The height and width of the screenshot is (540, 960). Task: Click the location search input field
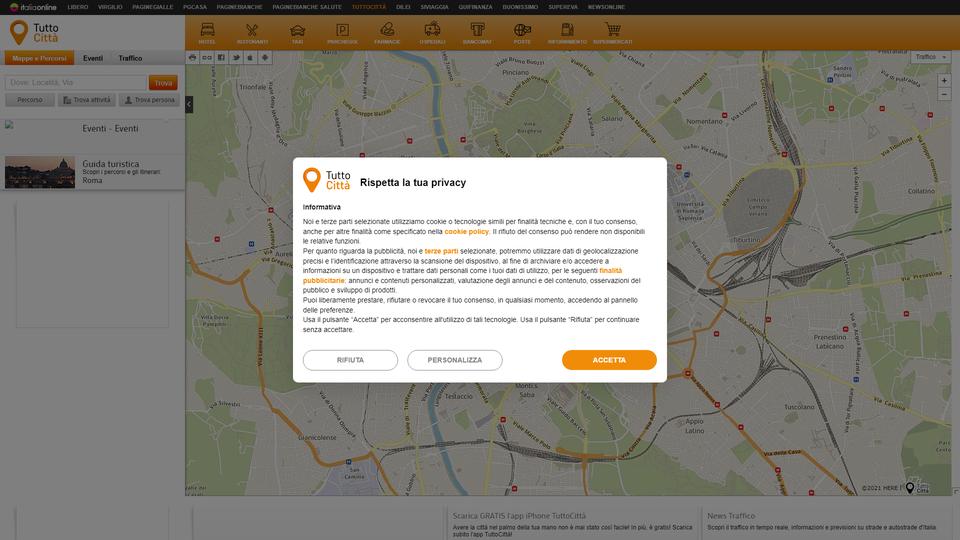point(75,83)
